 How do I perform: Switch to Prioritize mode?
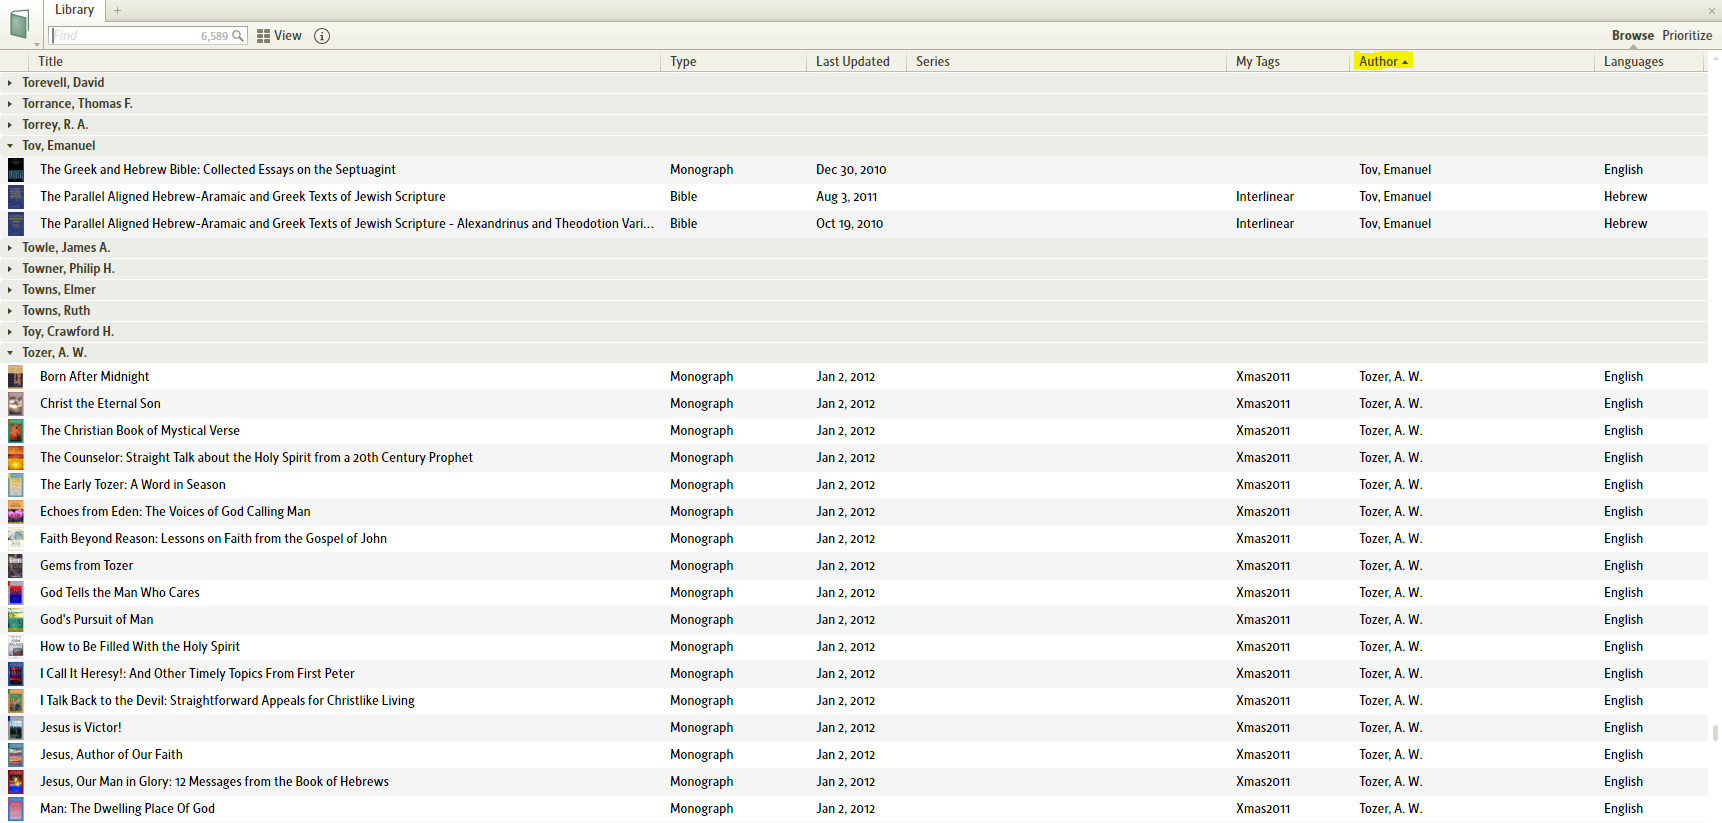pos(1687,36)
